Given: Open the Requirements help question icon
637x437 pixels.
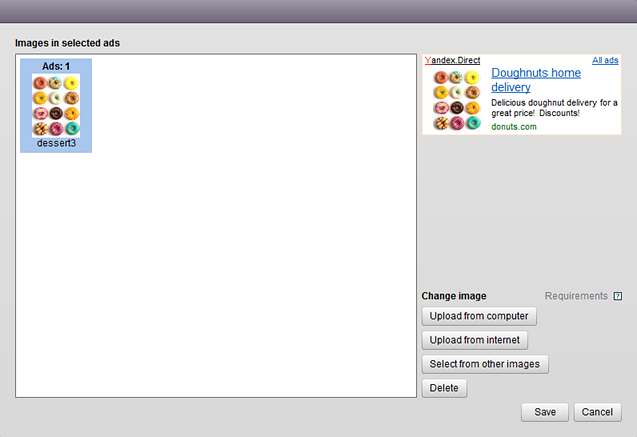Looking at the screenshot, I should click(618, 296).
